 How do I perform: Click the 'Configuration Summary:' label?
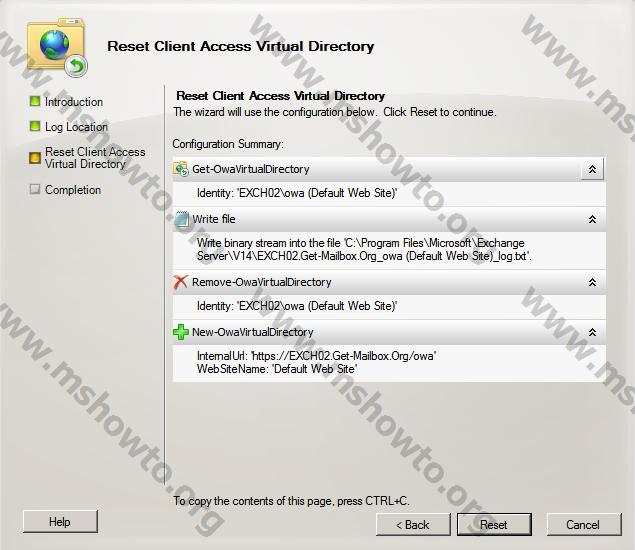coord(228,144)
